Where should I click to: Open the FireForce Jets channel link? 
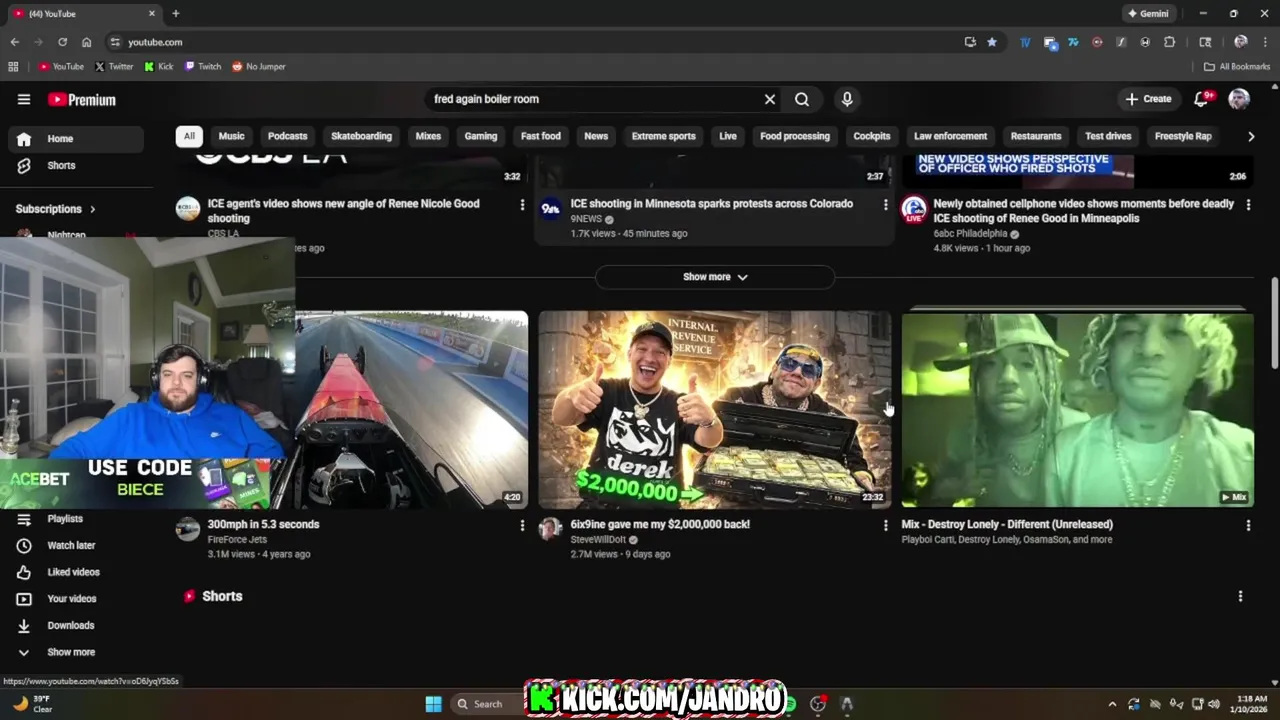click(237, 540)
